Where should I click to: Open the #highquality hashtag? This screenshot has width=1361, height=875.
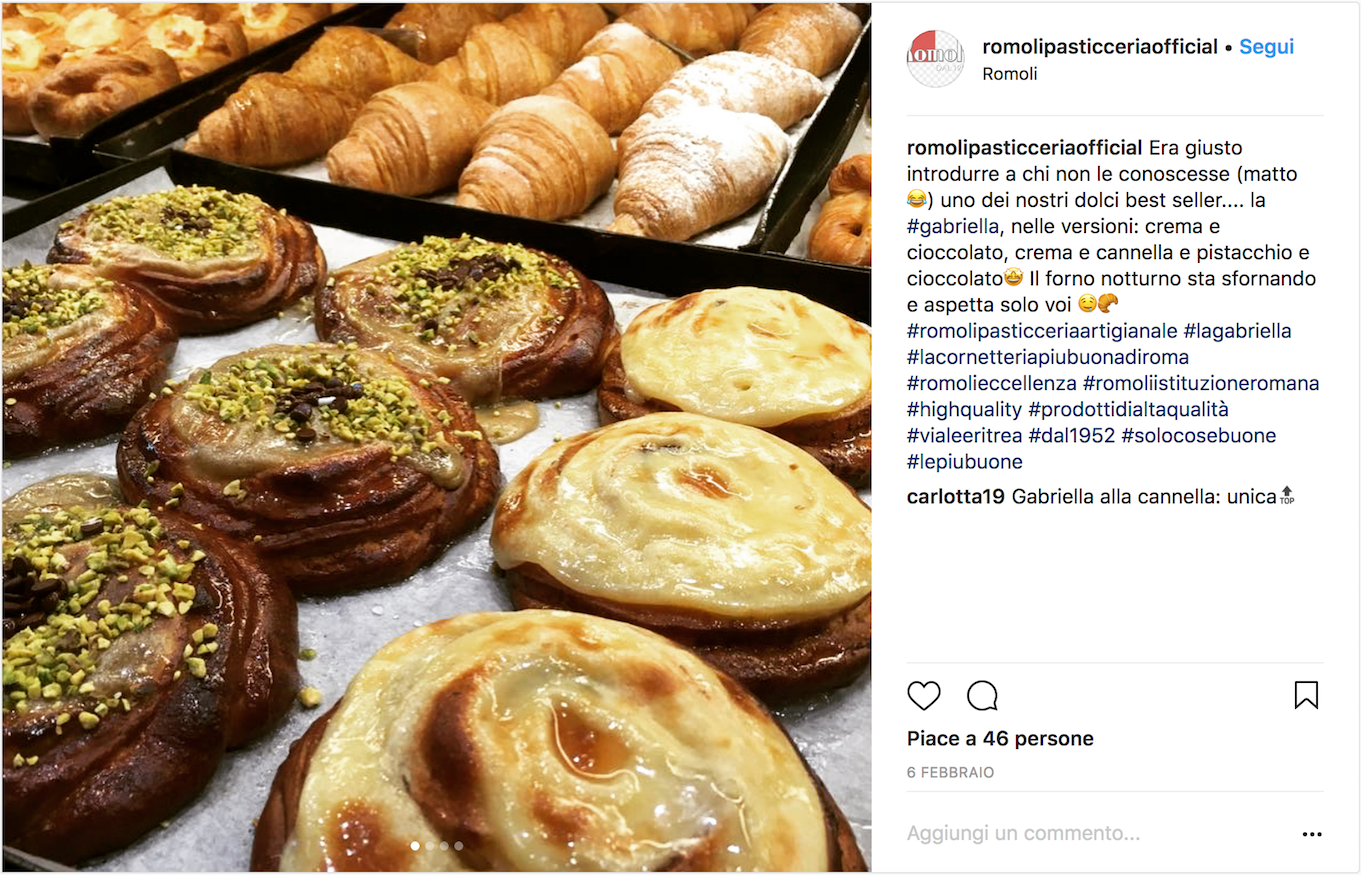(x=964, y=409)
